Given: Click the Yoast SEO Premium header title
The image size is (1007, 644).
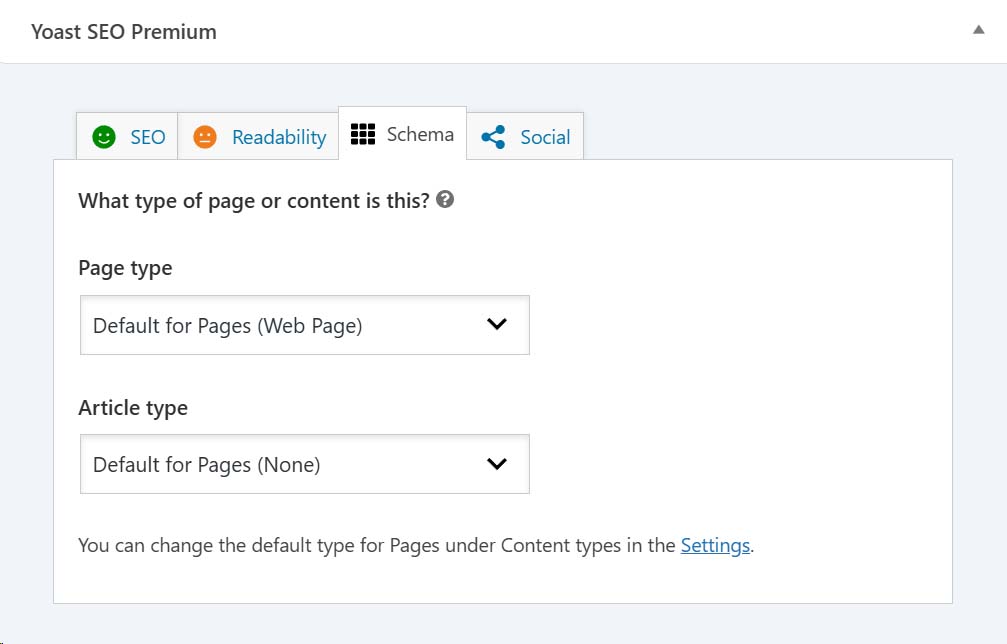Looking at the screenshot, I should pos(124,32).
